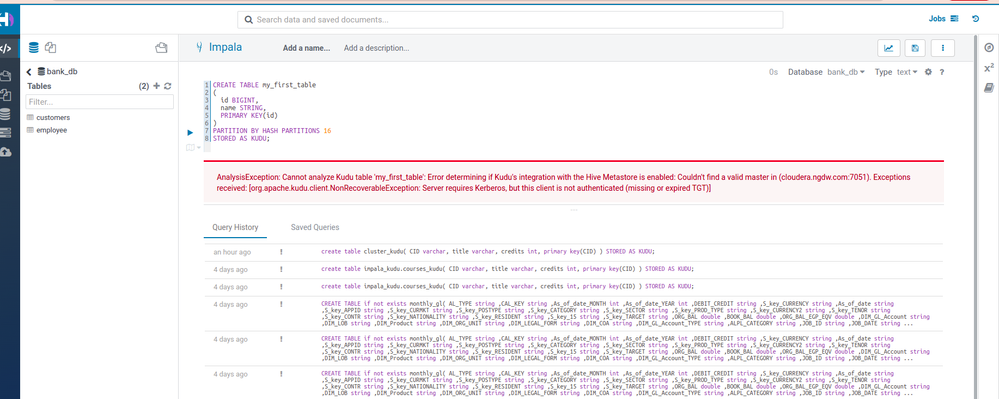
Task: Open the Tables icon in the dark sidebar
Action: 6,114
